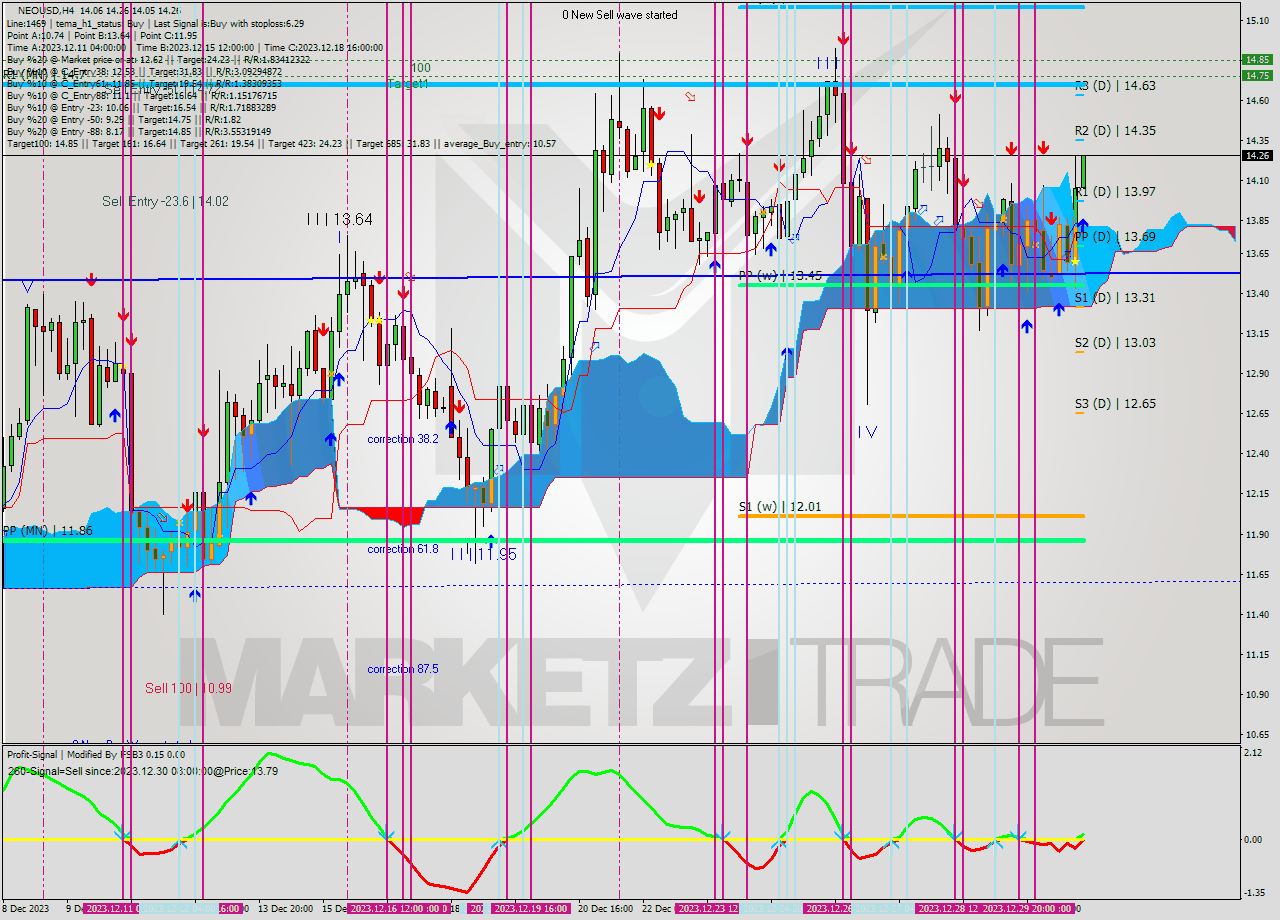Click the 10.65 price axis tick
The image size is (1280, 920).
[1256, 735]
